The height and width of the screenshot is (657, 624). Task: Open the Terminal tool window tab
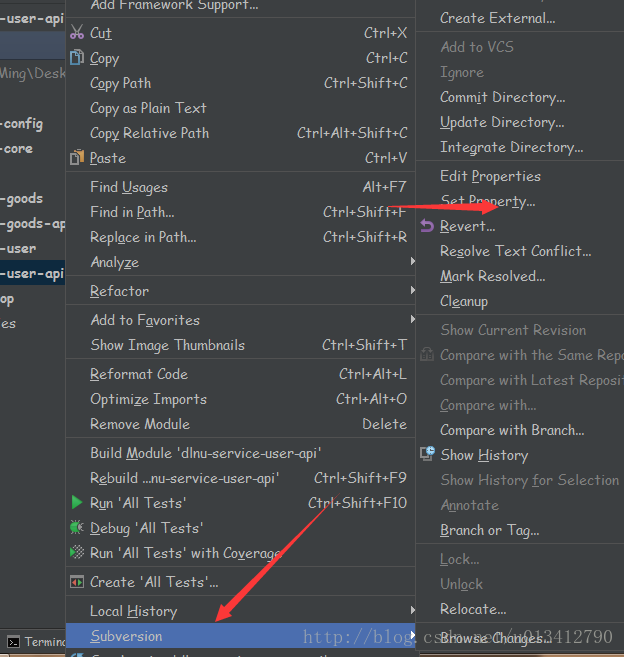point(36,641)
